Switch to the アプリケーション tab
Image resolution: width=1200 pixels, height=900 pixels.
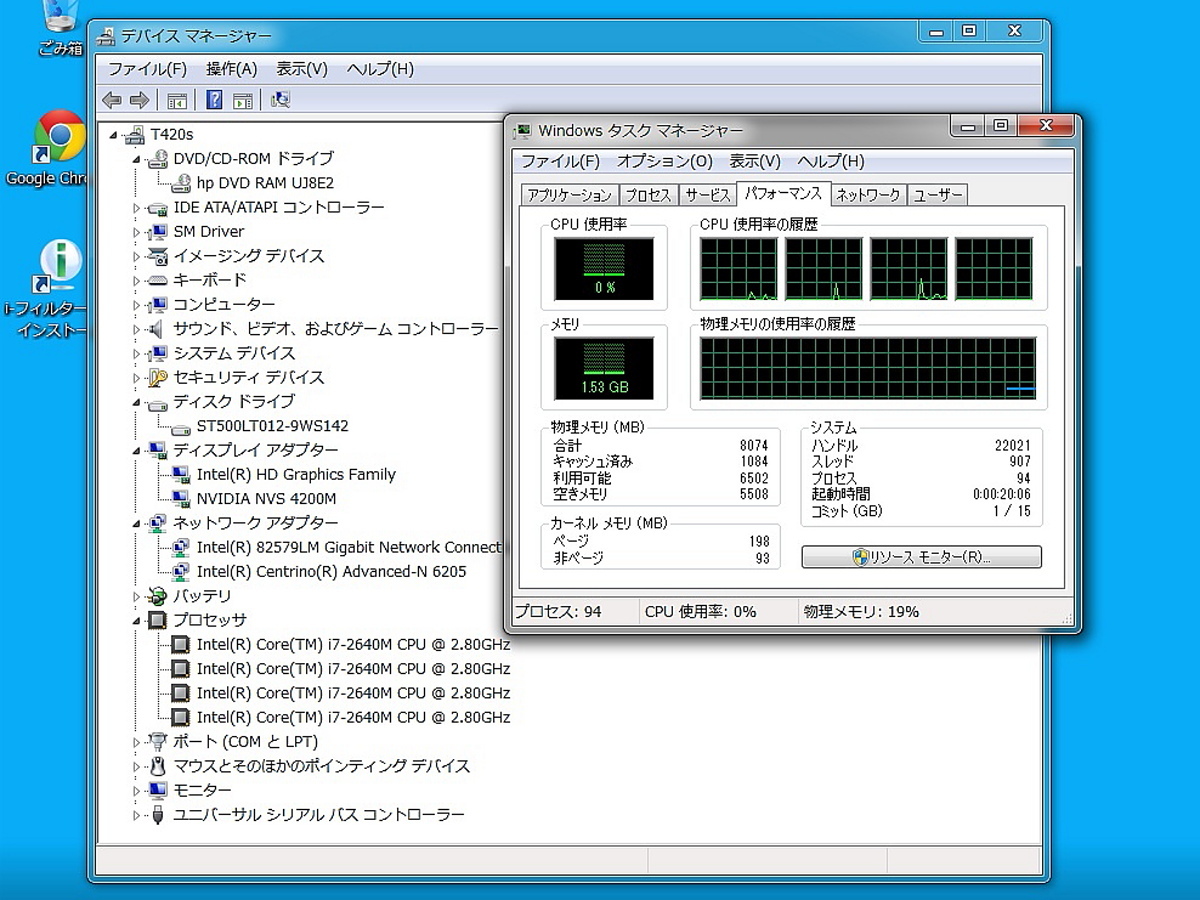pos(570,196)
